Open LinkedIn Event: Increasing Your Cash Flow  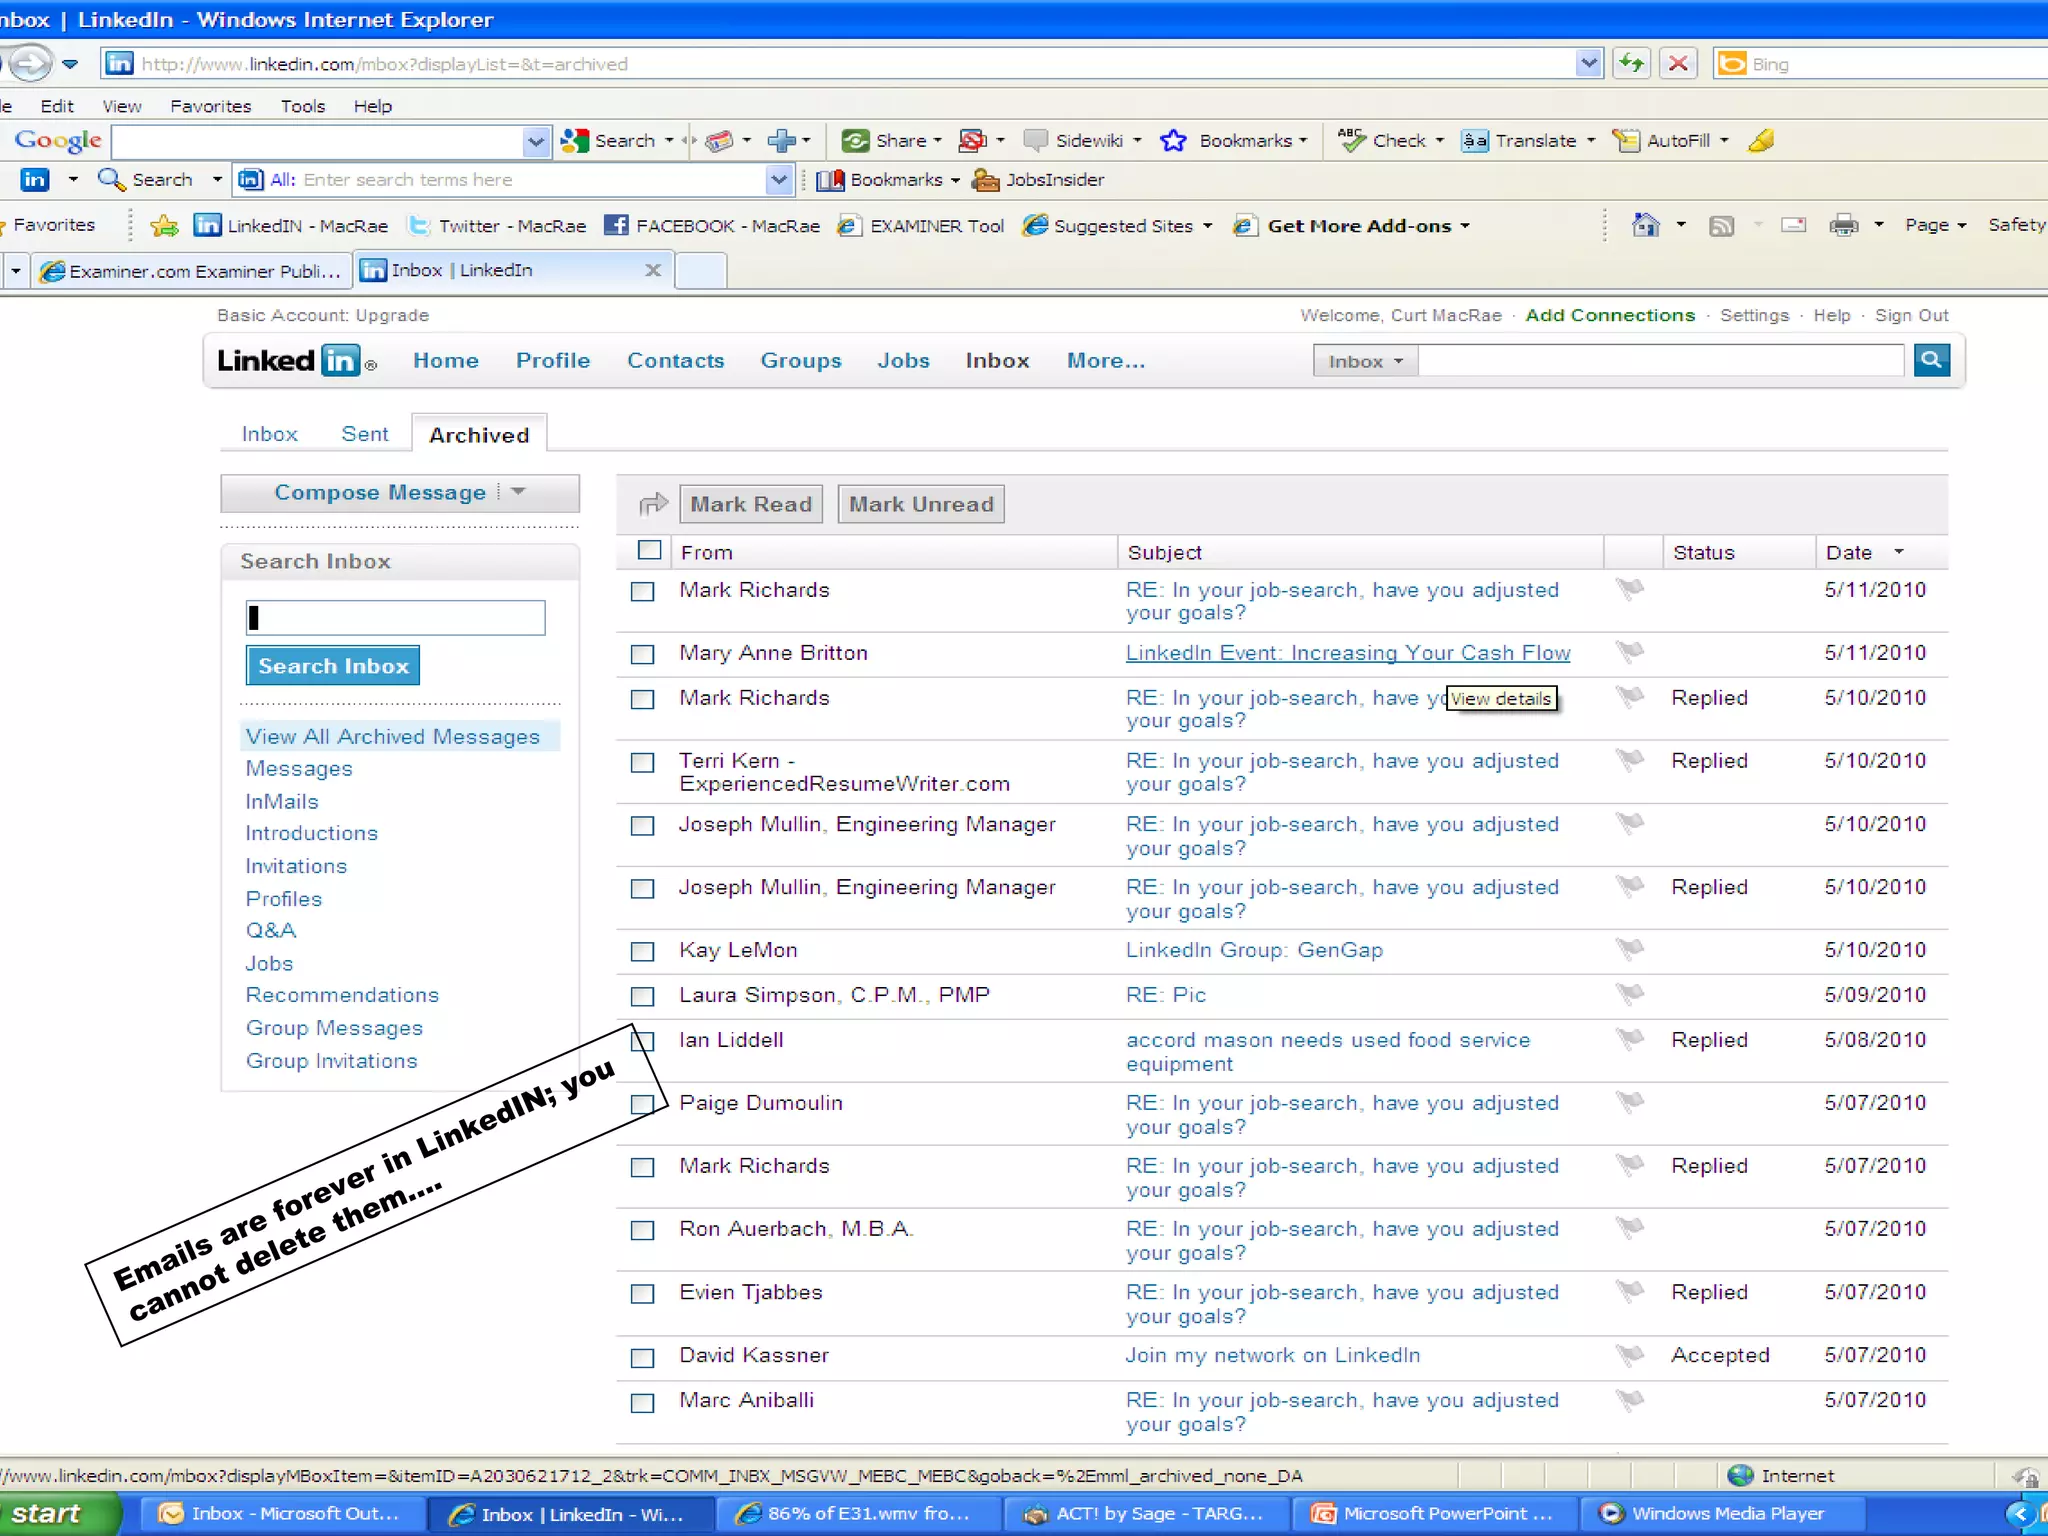1348,653
